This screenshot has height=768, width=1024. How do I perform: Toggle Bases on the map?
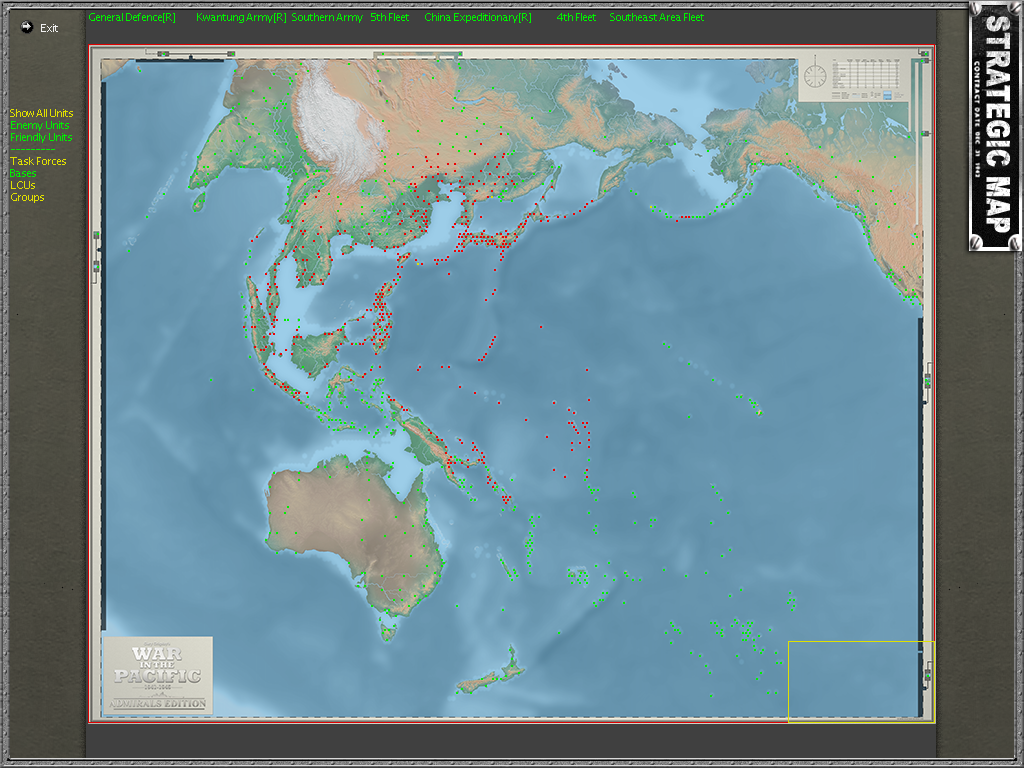23,173
